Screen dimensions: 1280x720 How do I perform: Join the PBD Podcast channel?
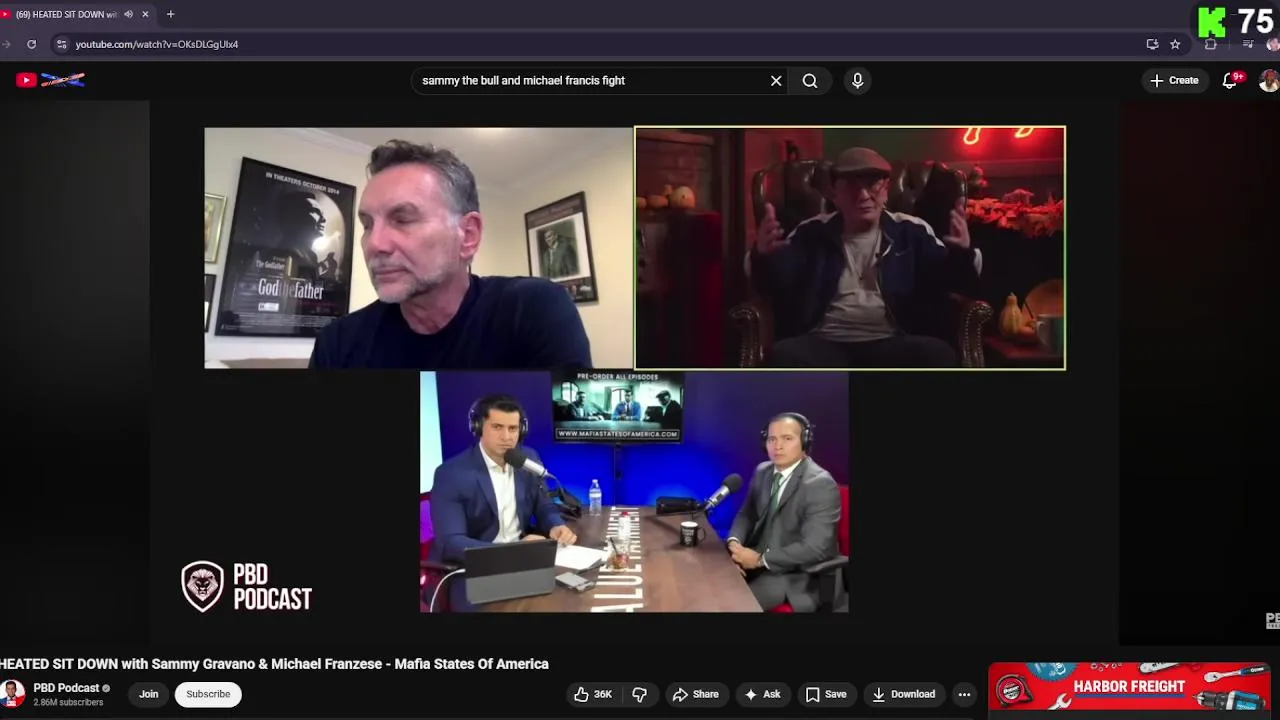(x=148, y=694)
